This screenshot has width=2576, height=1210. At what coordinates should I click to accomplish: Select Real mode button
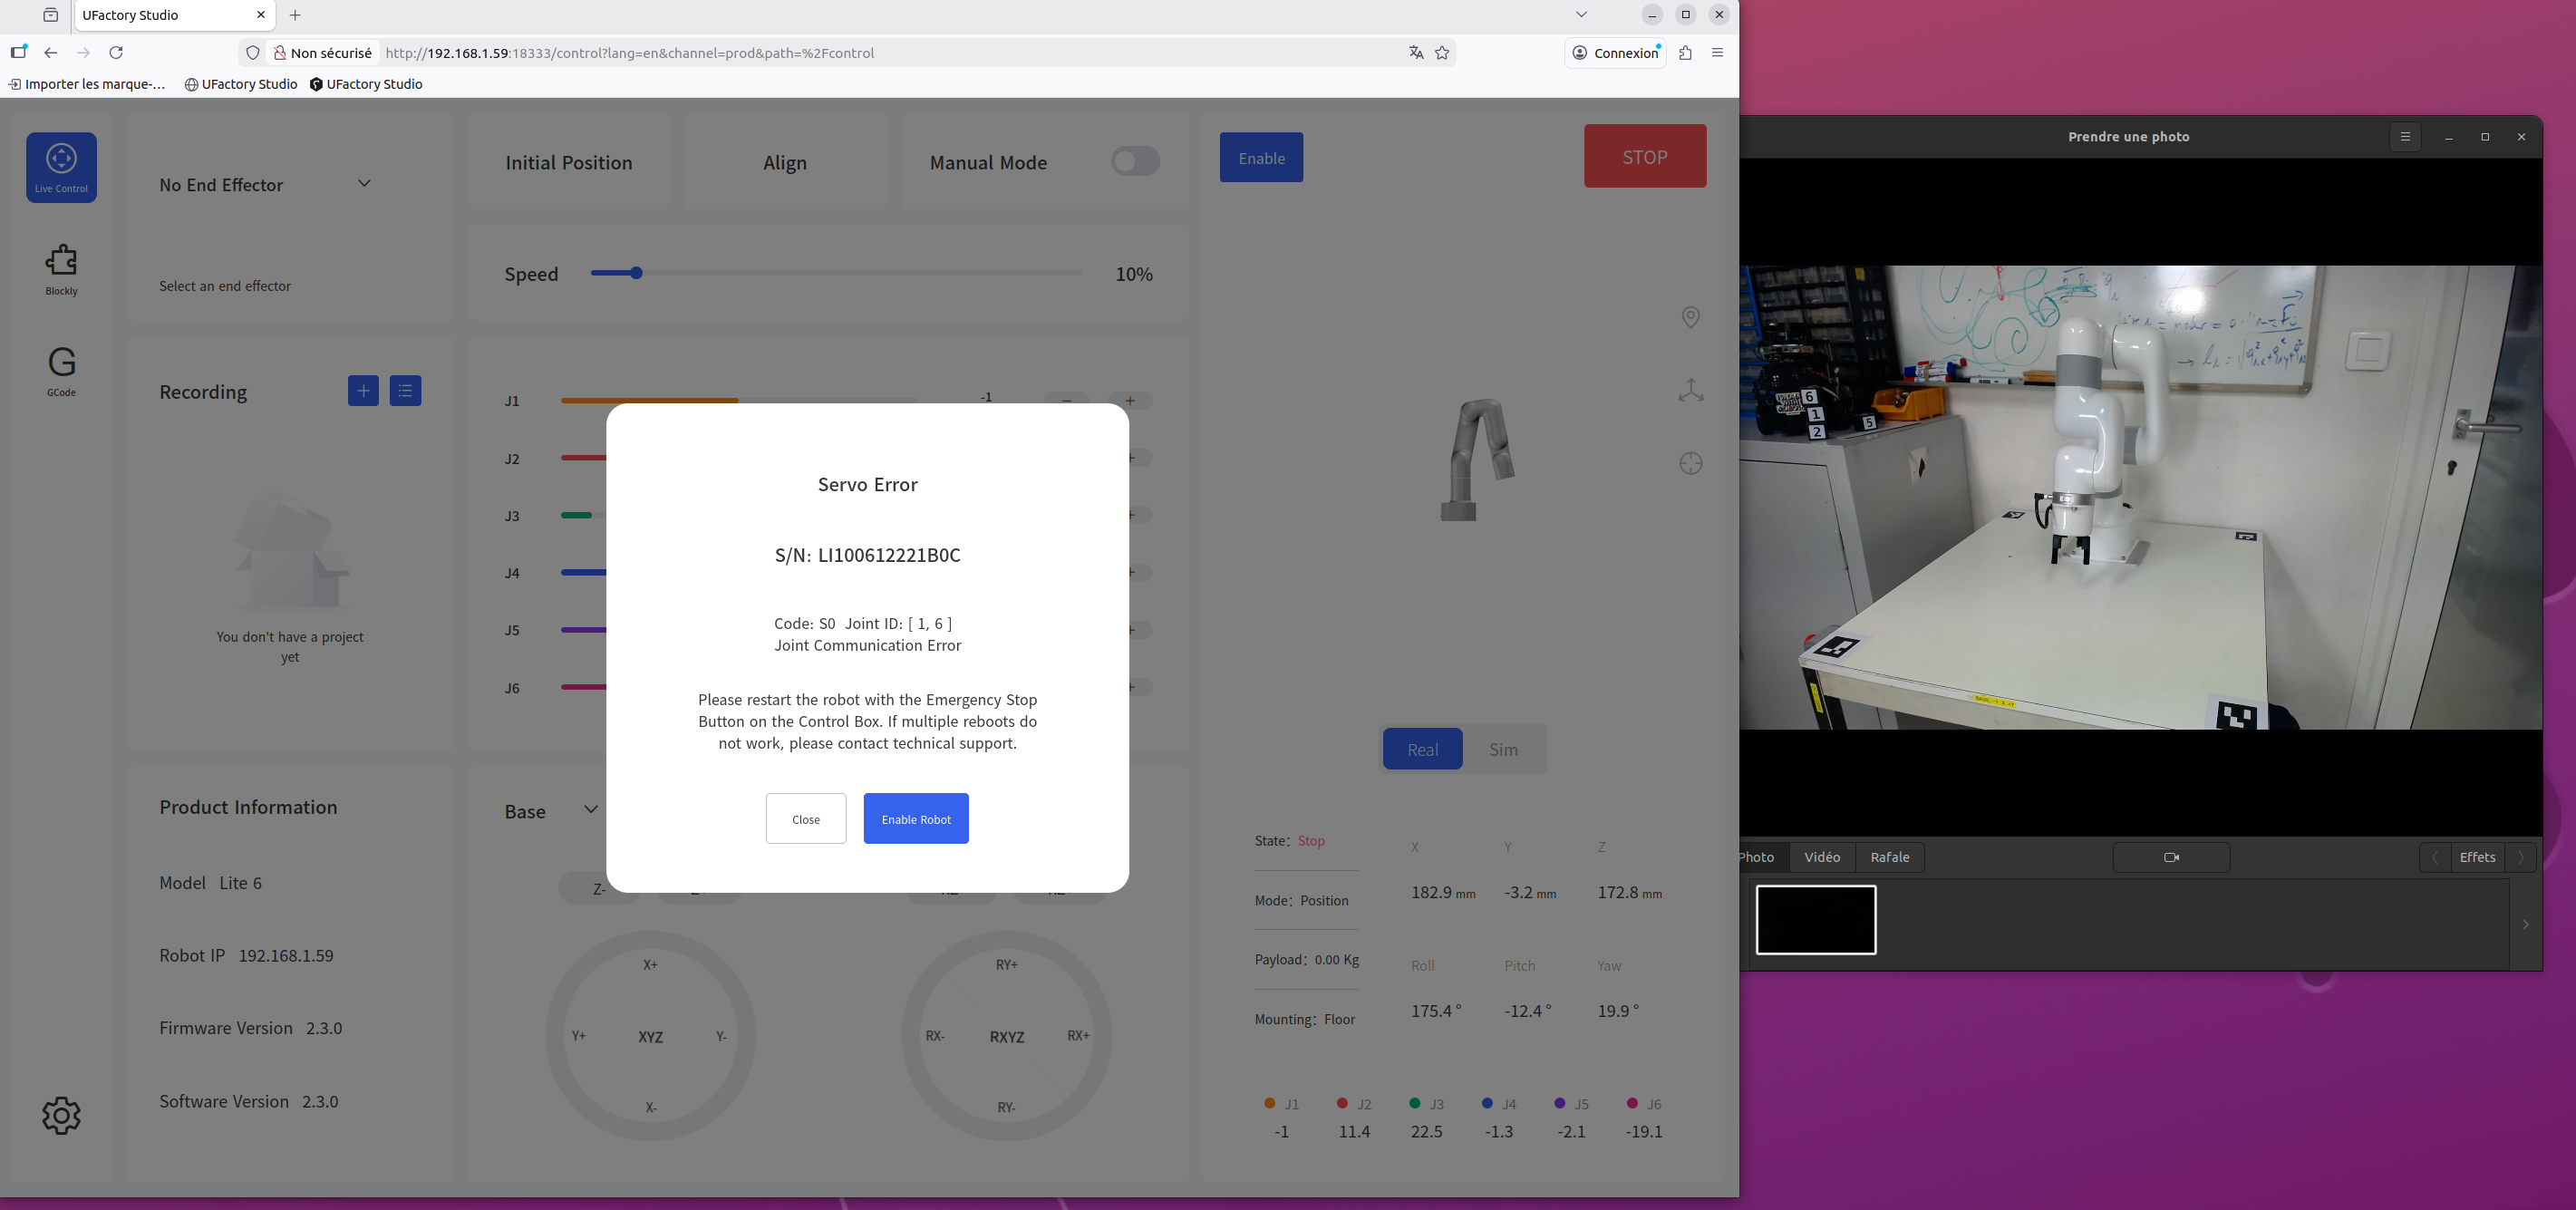pos(1422,749)
